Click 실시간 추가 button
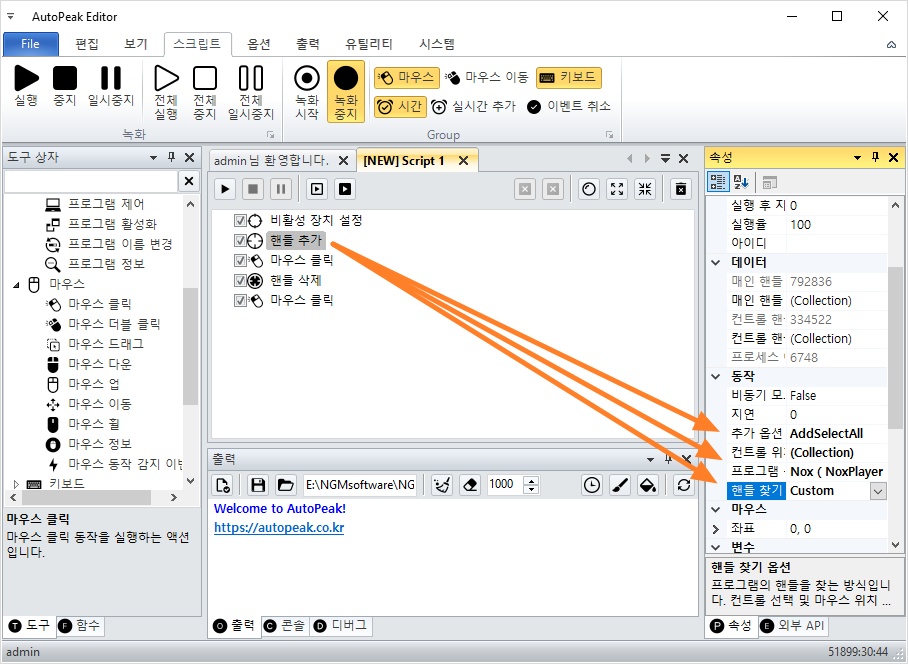Image resolution: width=908 pixels, height=664 pixels. [473, 107]
